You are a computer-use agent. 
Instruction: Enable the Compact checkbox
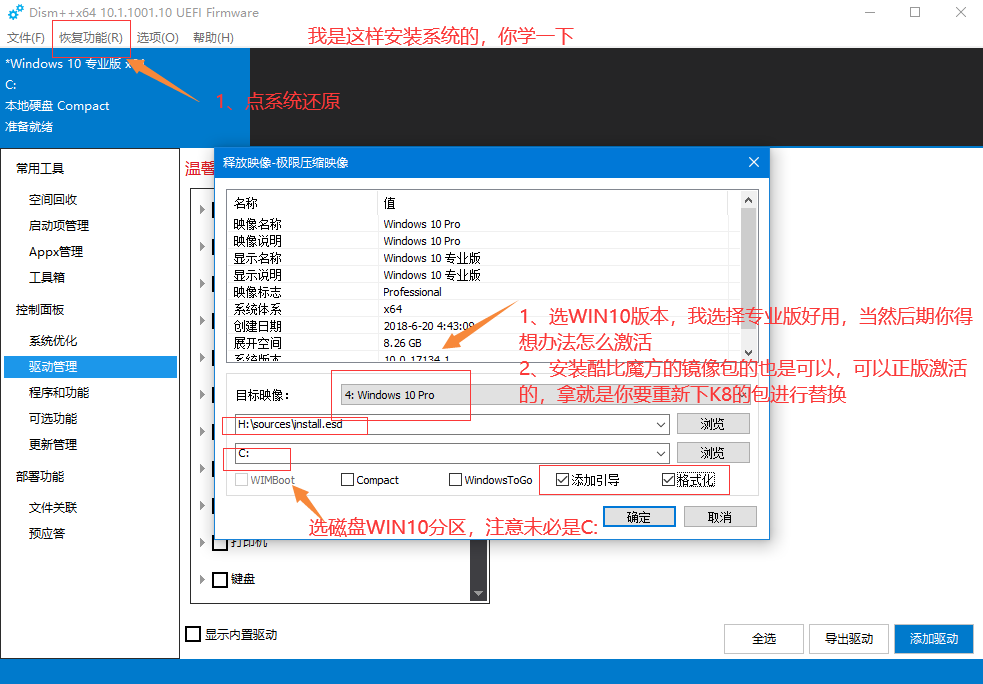348,480
